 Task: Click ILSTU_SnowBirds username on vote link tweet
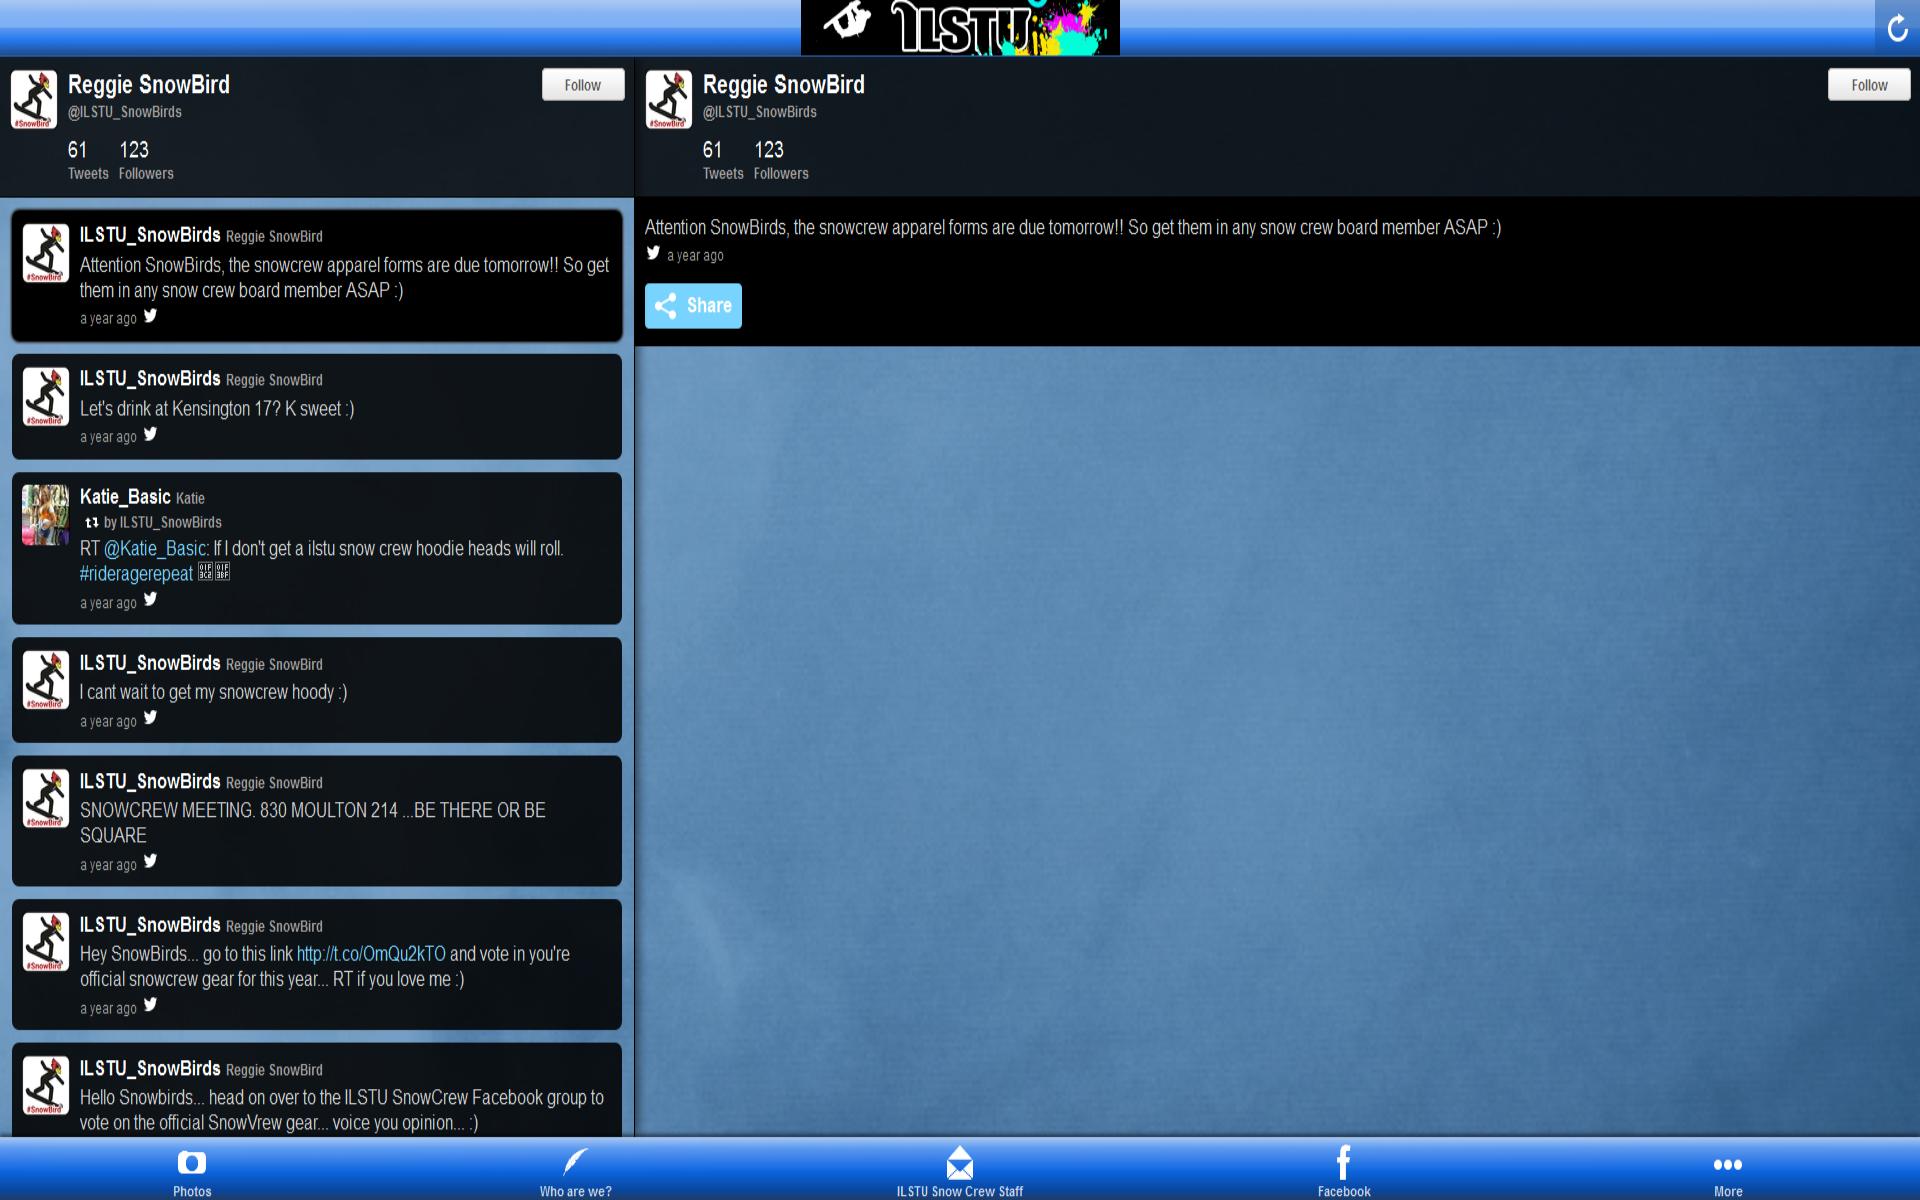coord(150,925)
